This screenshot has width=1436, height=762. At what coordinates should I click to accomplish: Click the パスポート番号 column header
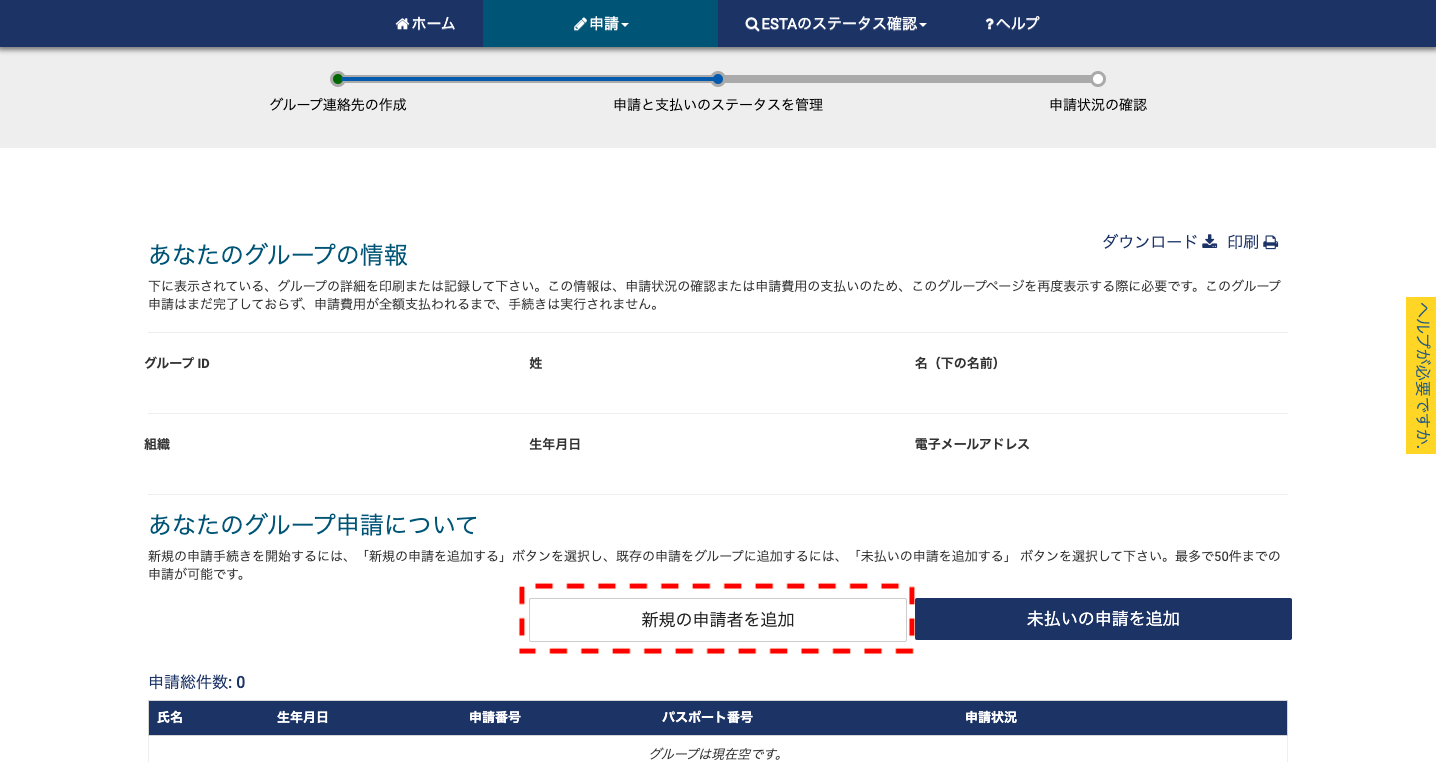[x=707, y=718]
